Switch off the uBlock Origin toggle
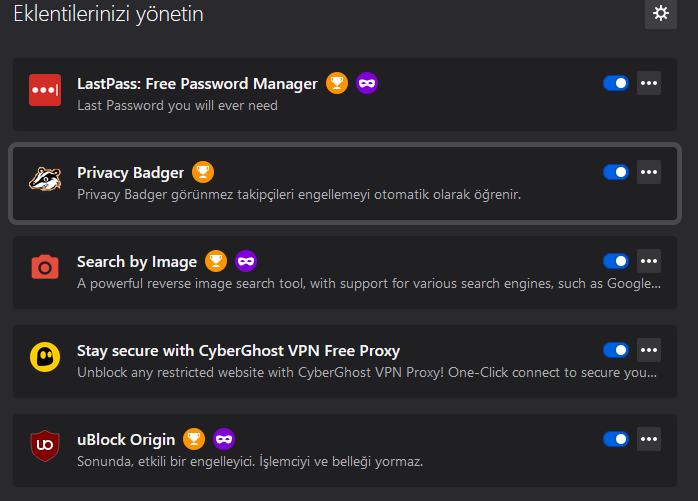698x501 pixels. pos(616,439)
